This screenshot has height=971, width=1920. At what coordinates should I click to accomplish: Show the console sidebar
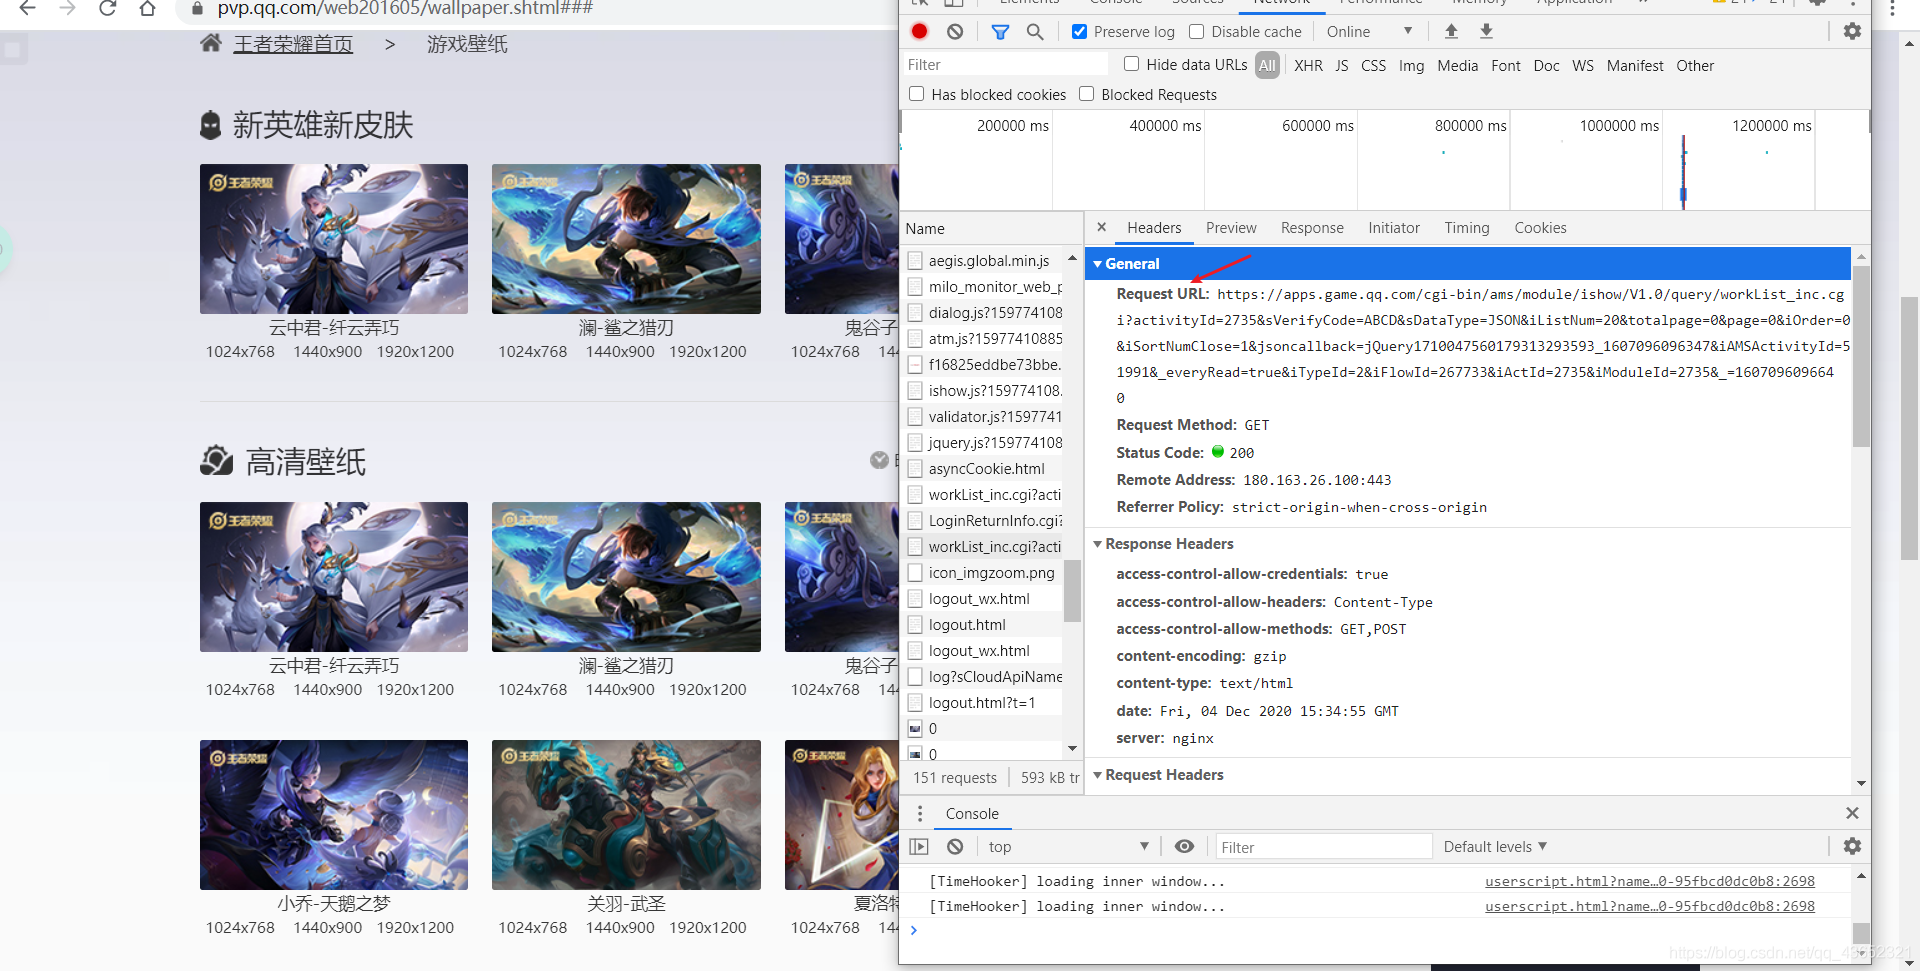click(919, 847)
